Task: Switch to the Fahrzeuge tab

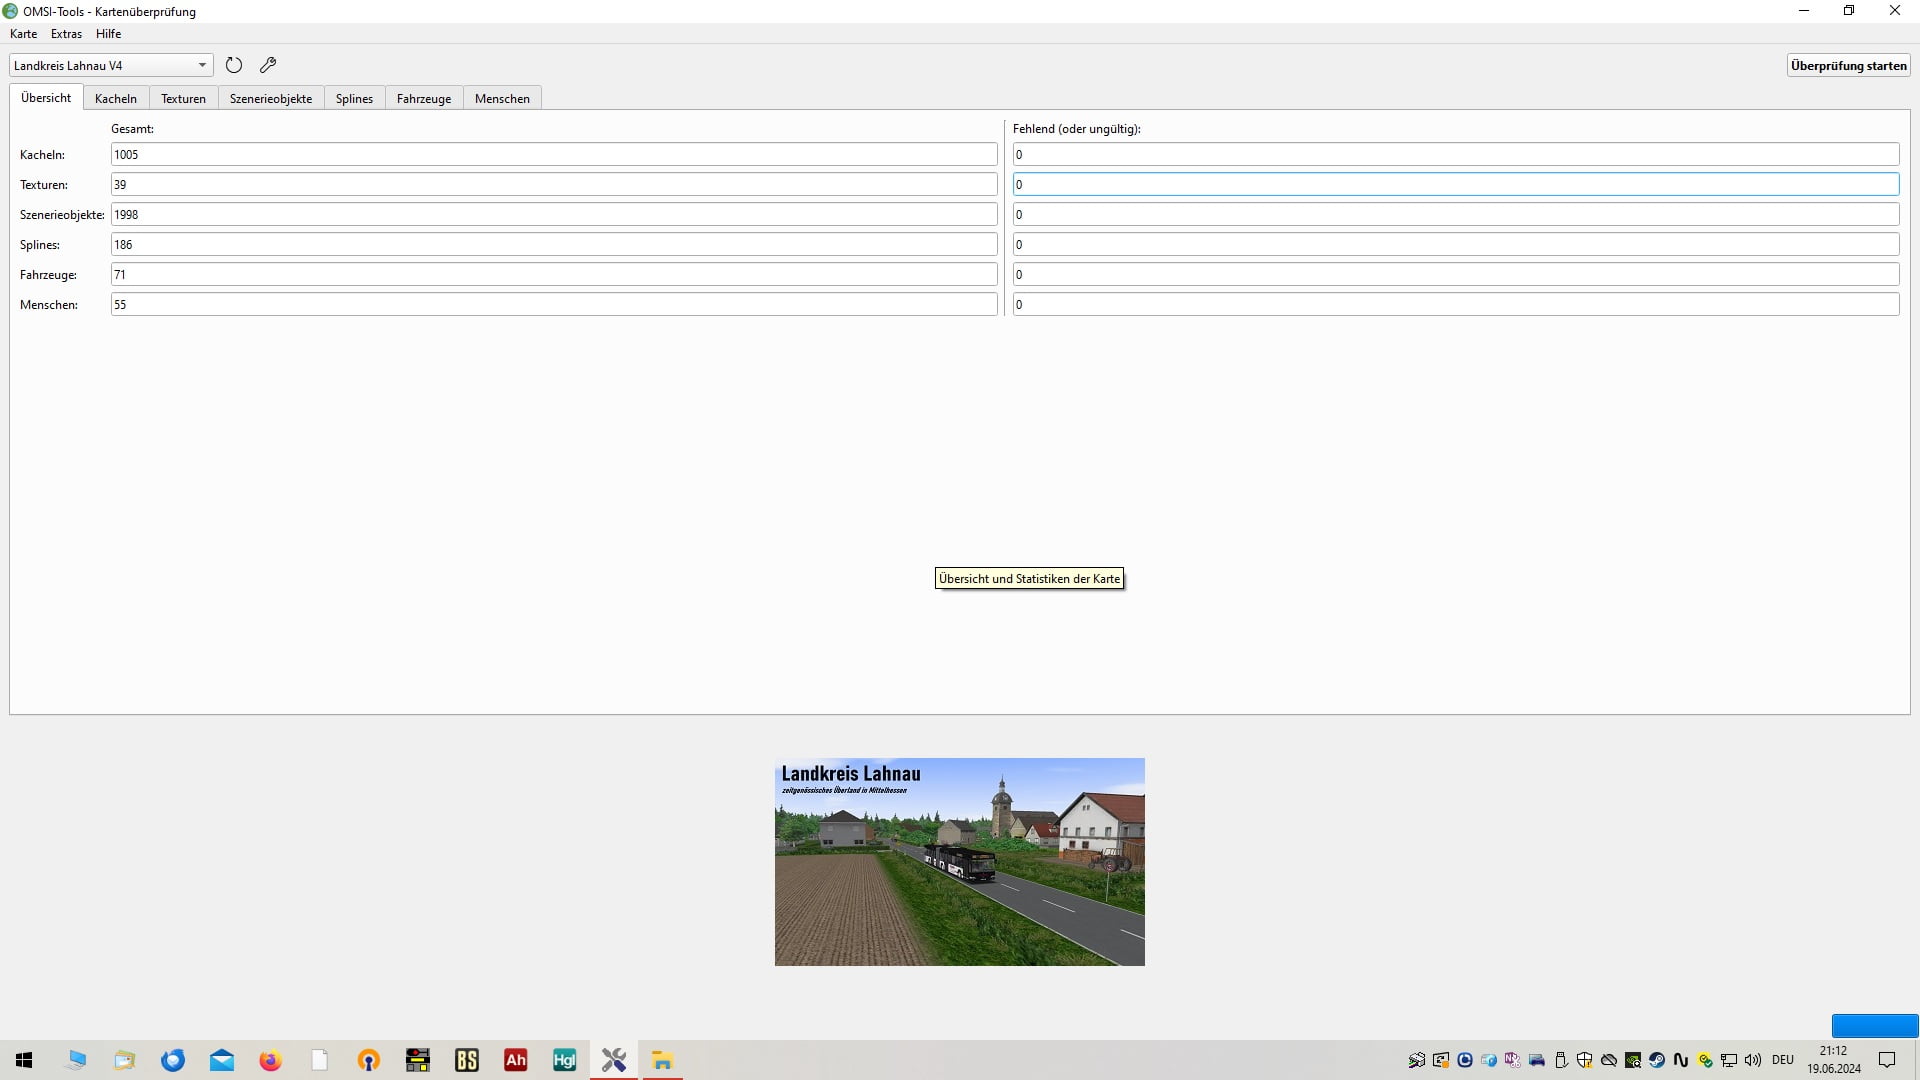Action: [x=424, y=98]
